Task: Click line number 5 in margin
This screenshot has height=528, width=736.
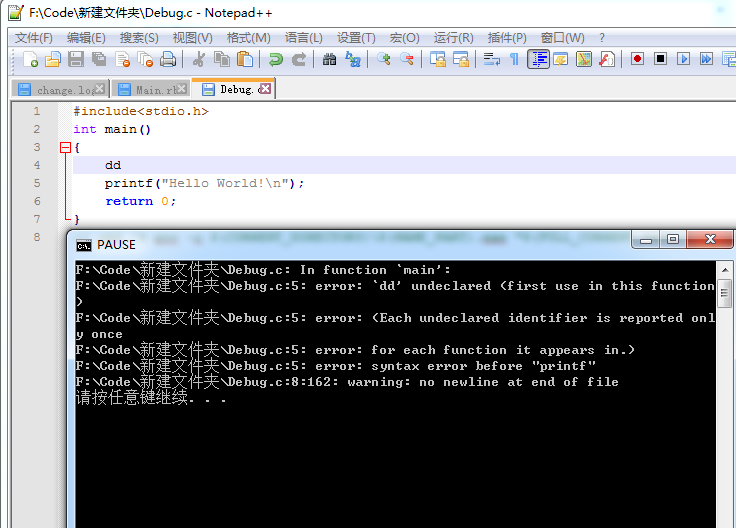Action: click(x=37, y=184)
